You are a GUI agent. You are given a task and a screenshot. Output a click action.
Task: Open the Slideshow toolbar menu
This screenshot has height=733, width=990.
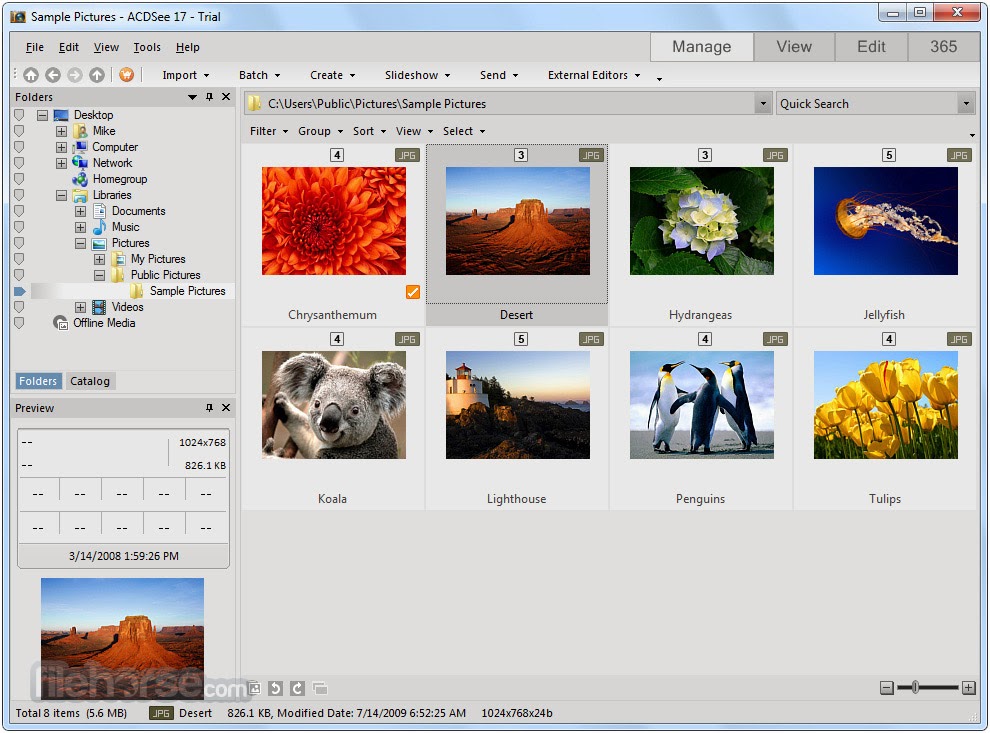click(418, 75)
